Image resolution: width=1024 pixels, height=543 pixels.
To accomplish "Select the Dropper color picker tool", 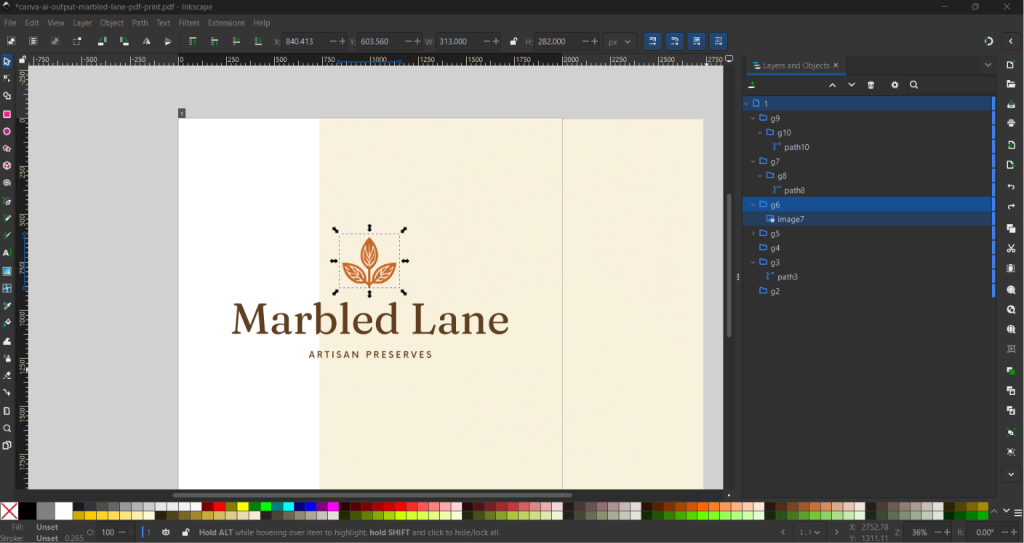I will coord(7,305).
